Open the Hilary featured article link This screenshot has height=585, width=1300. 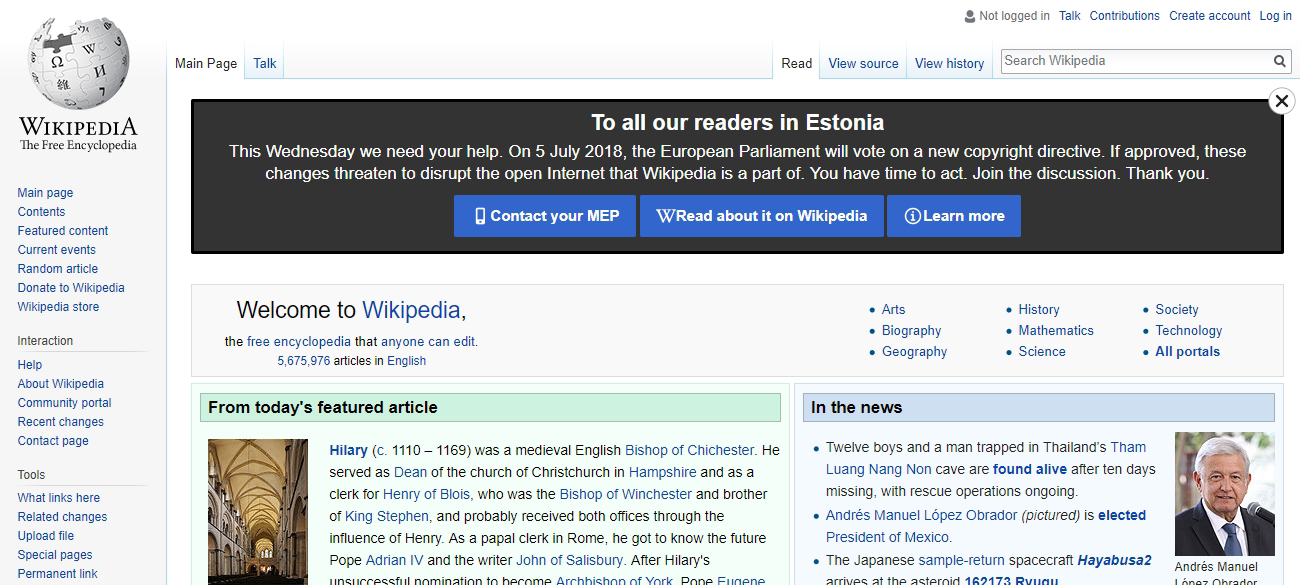(x=348, y=451)
